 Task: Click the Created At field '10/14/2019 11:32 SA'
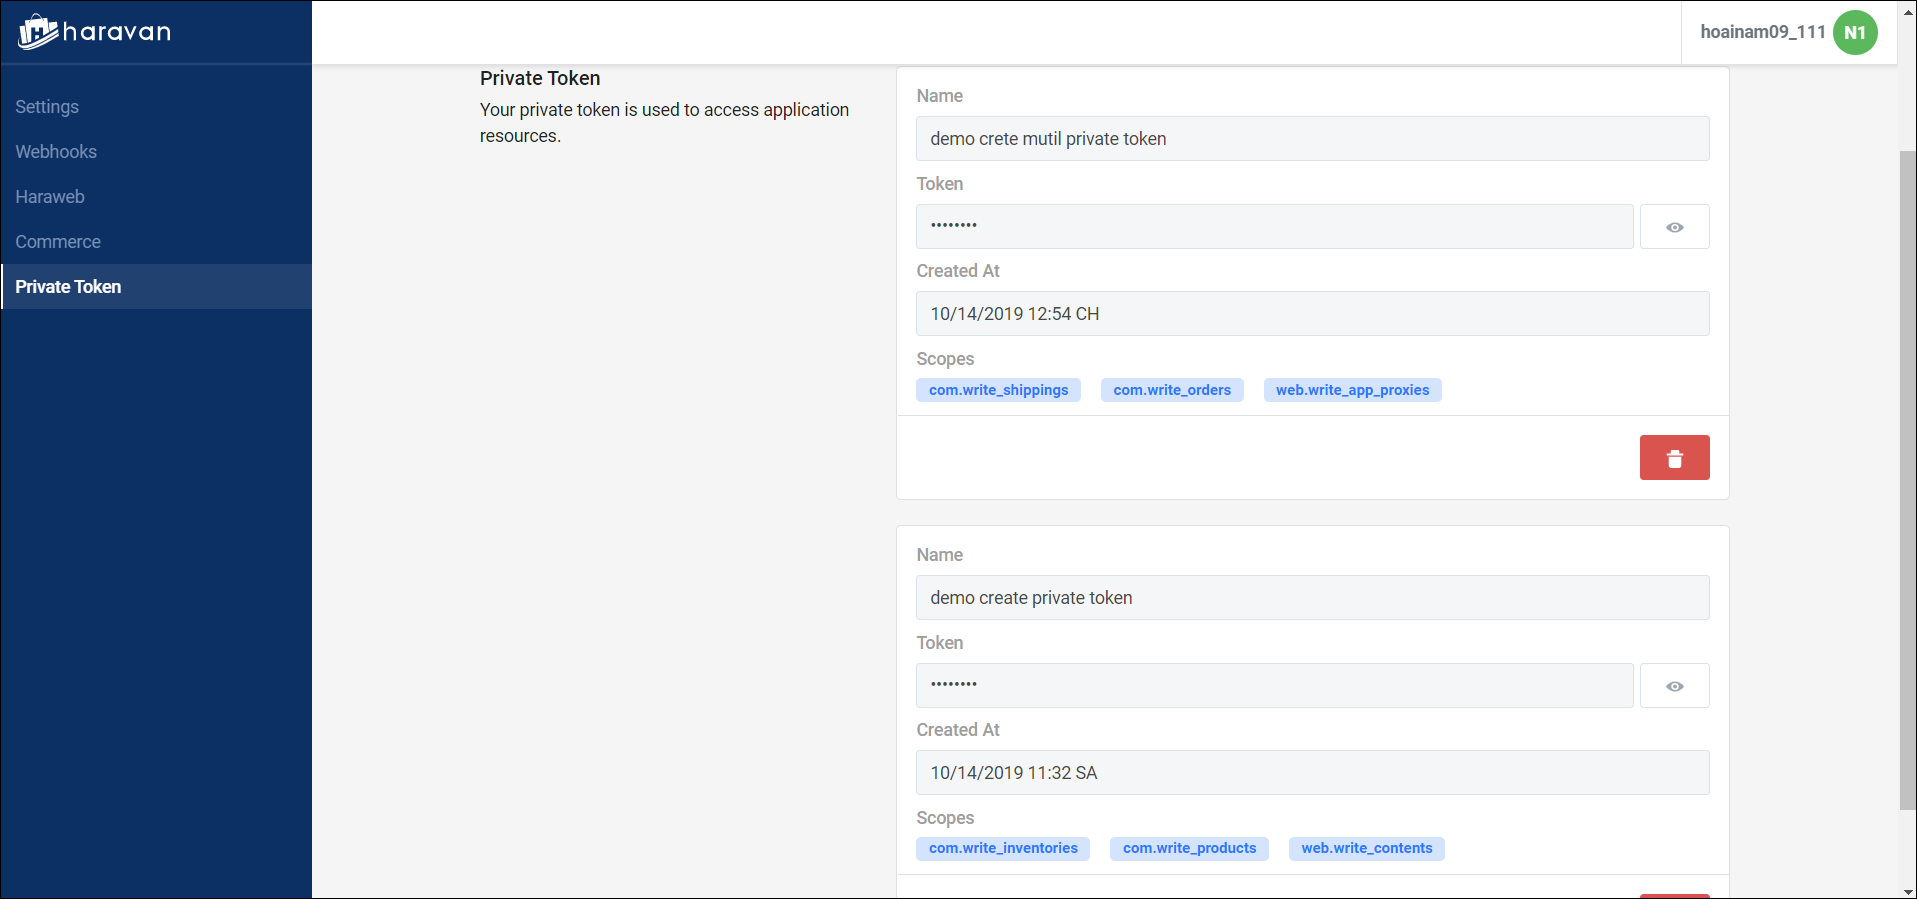pos(1312,773)
